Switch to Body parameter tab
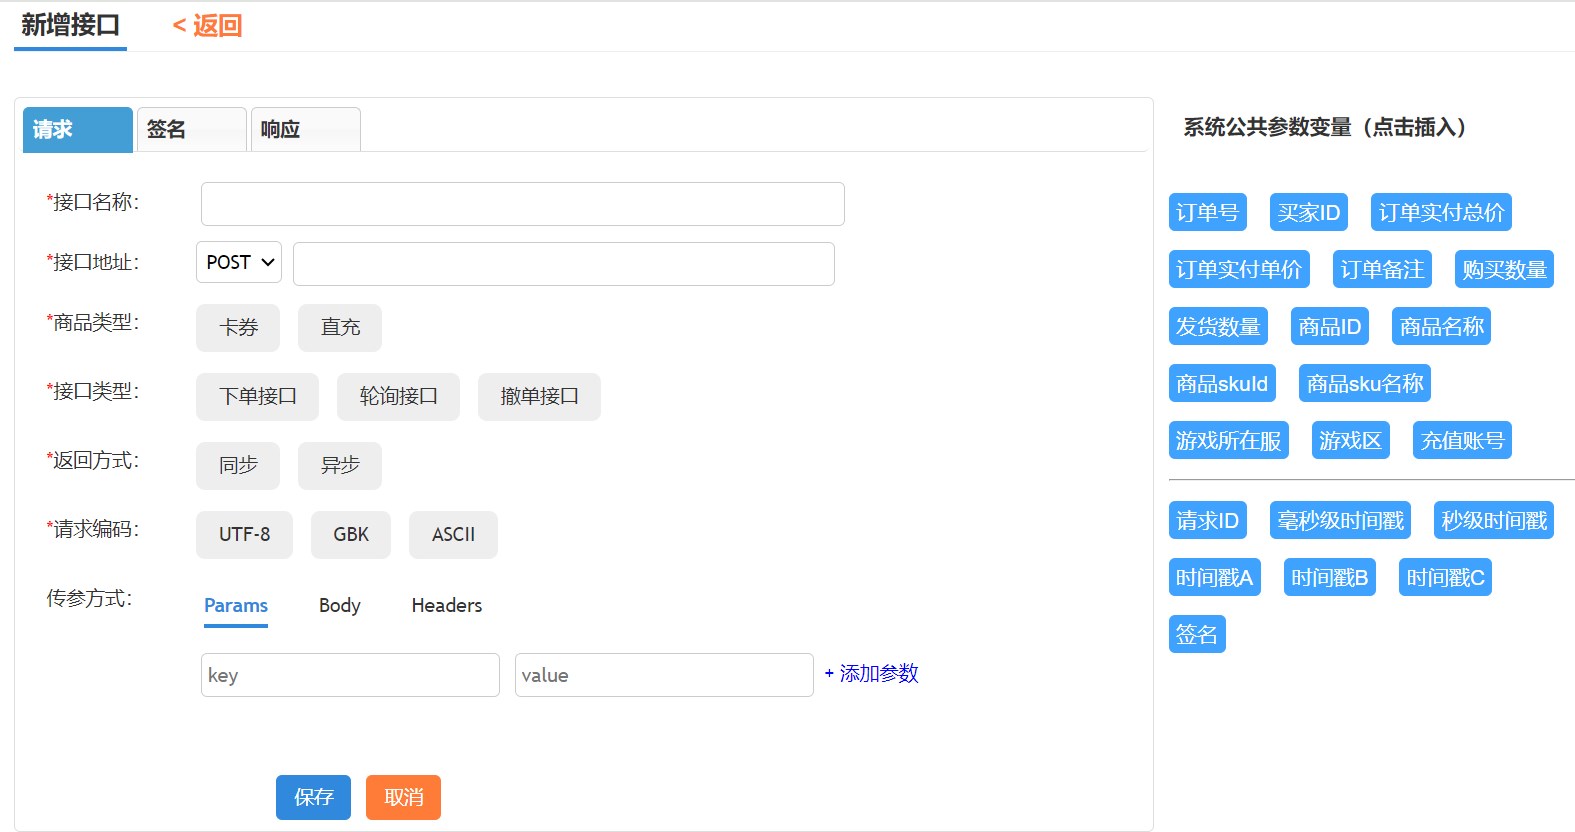Image resolution: width=1575 pixels, height=832 pixels. [x=339, y=606]
